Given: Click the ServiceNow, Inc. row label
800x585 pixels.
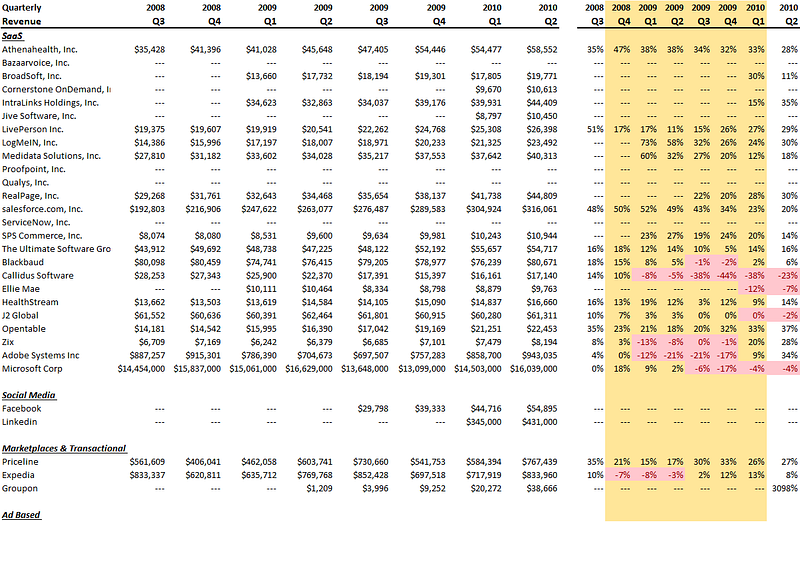Looking at the screenshot, I should [36, 222].
